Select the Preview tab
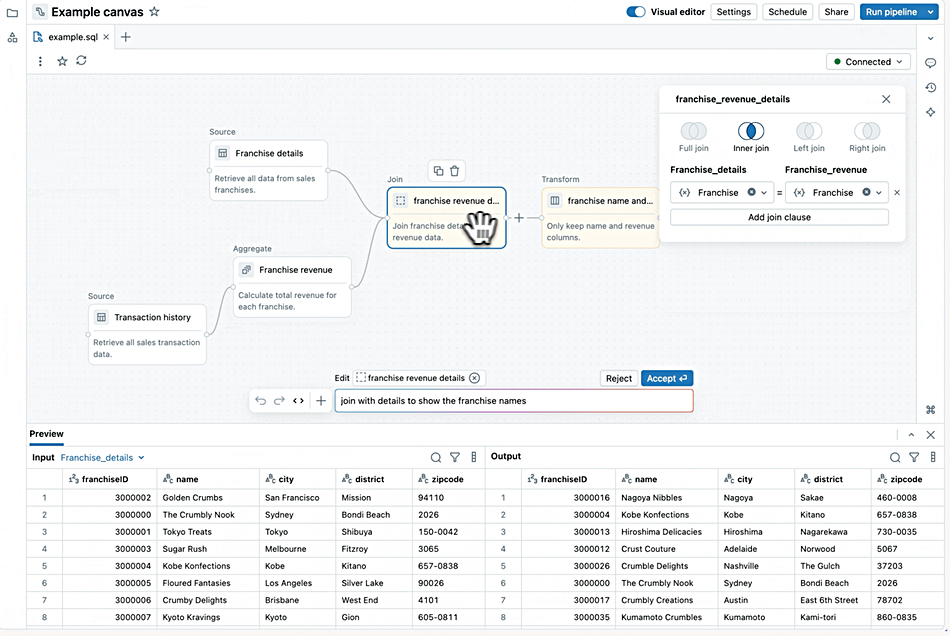 pyautogui.click(x=46, y=434)
